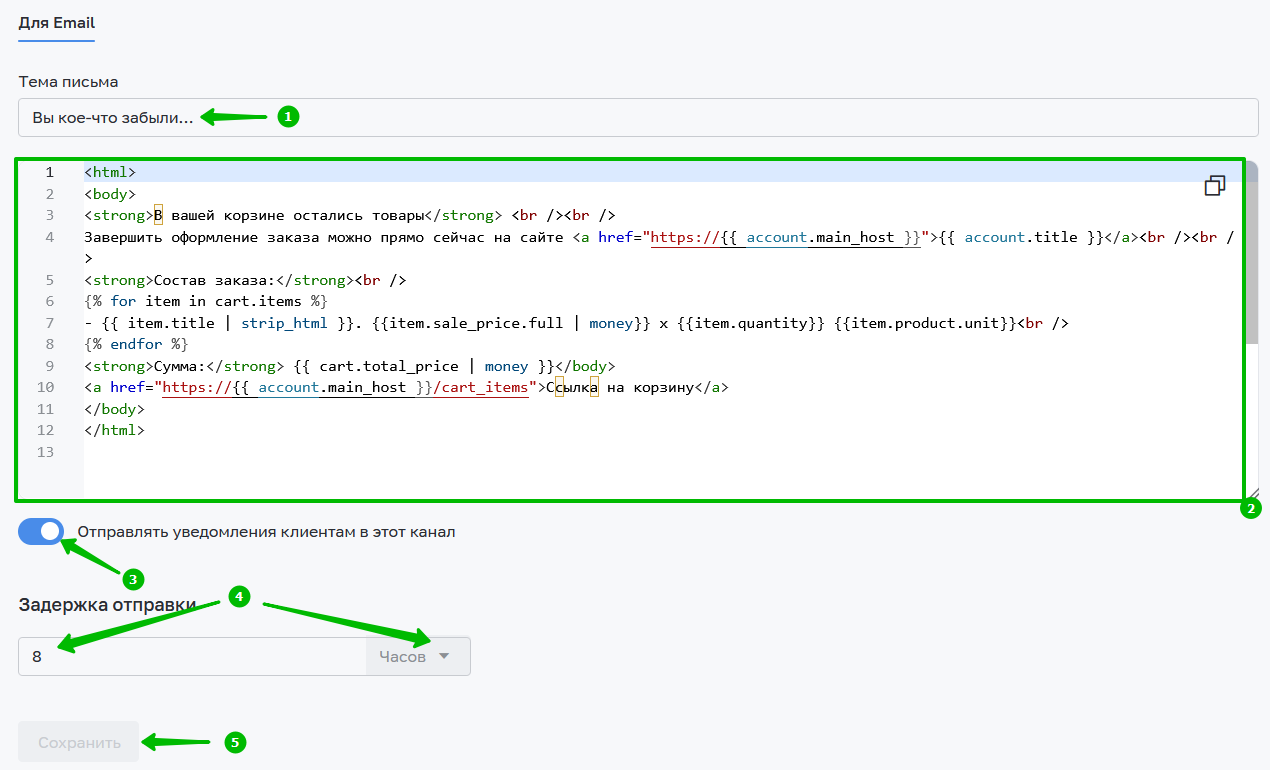
Task: Click '{% endfor %}' on line 8
Action: tap(136, 344)
